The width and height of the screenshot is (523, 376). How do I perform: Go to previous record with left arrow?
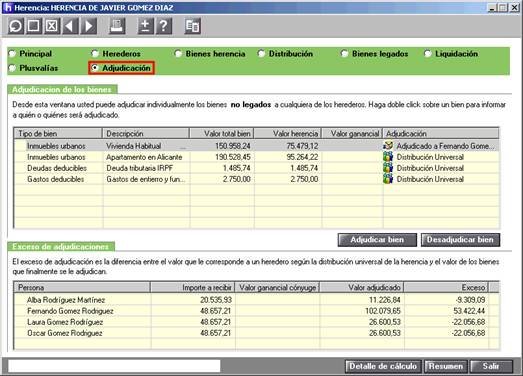coord(70,26)
